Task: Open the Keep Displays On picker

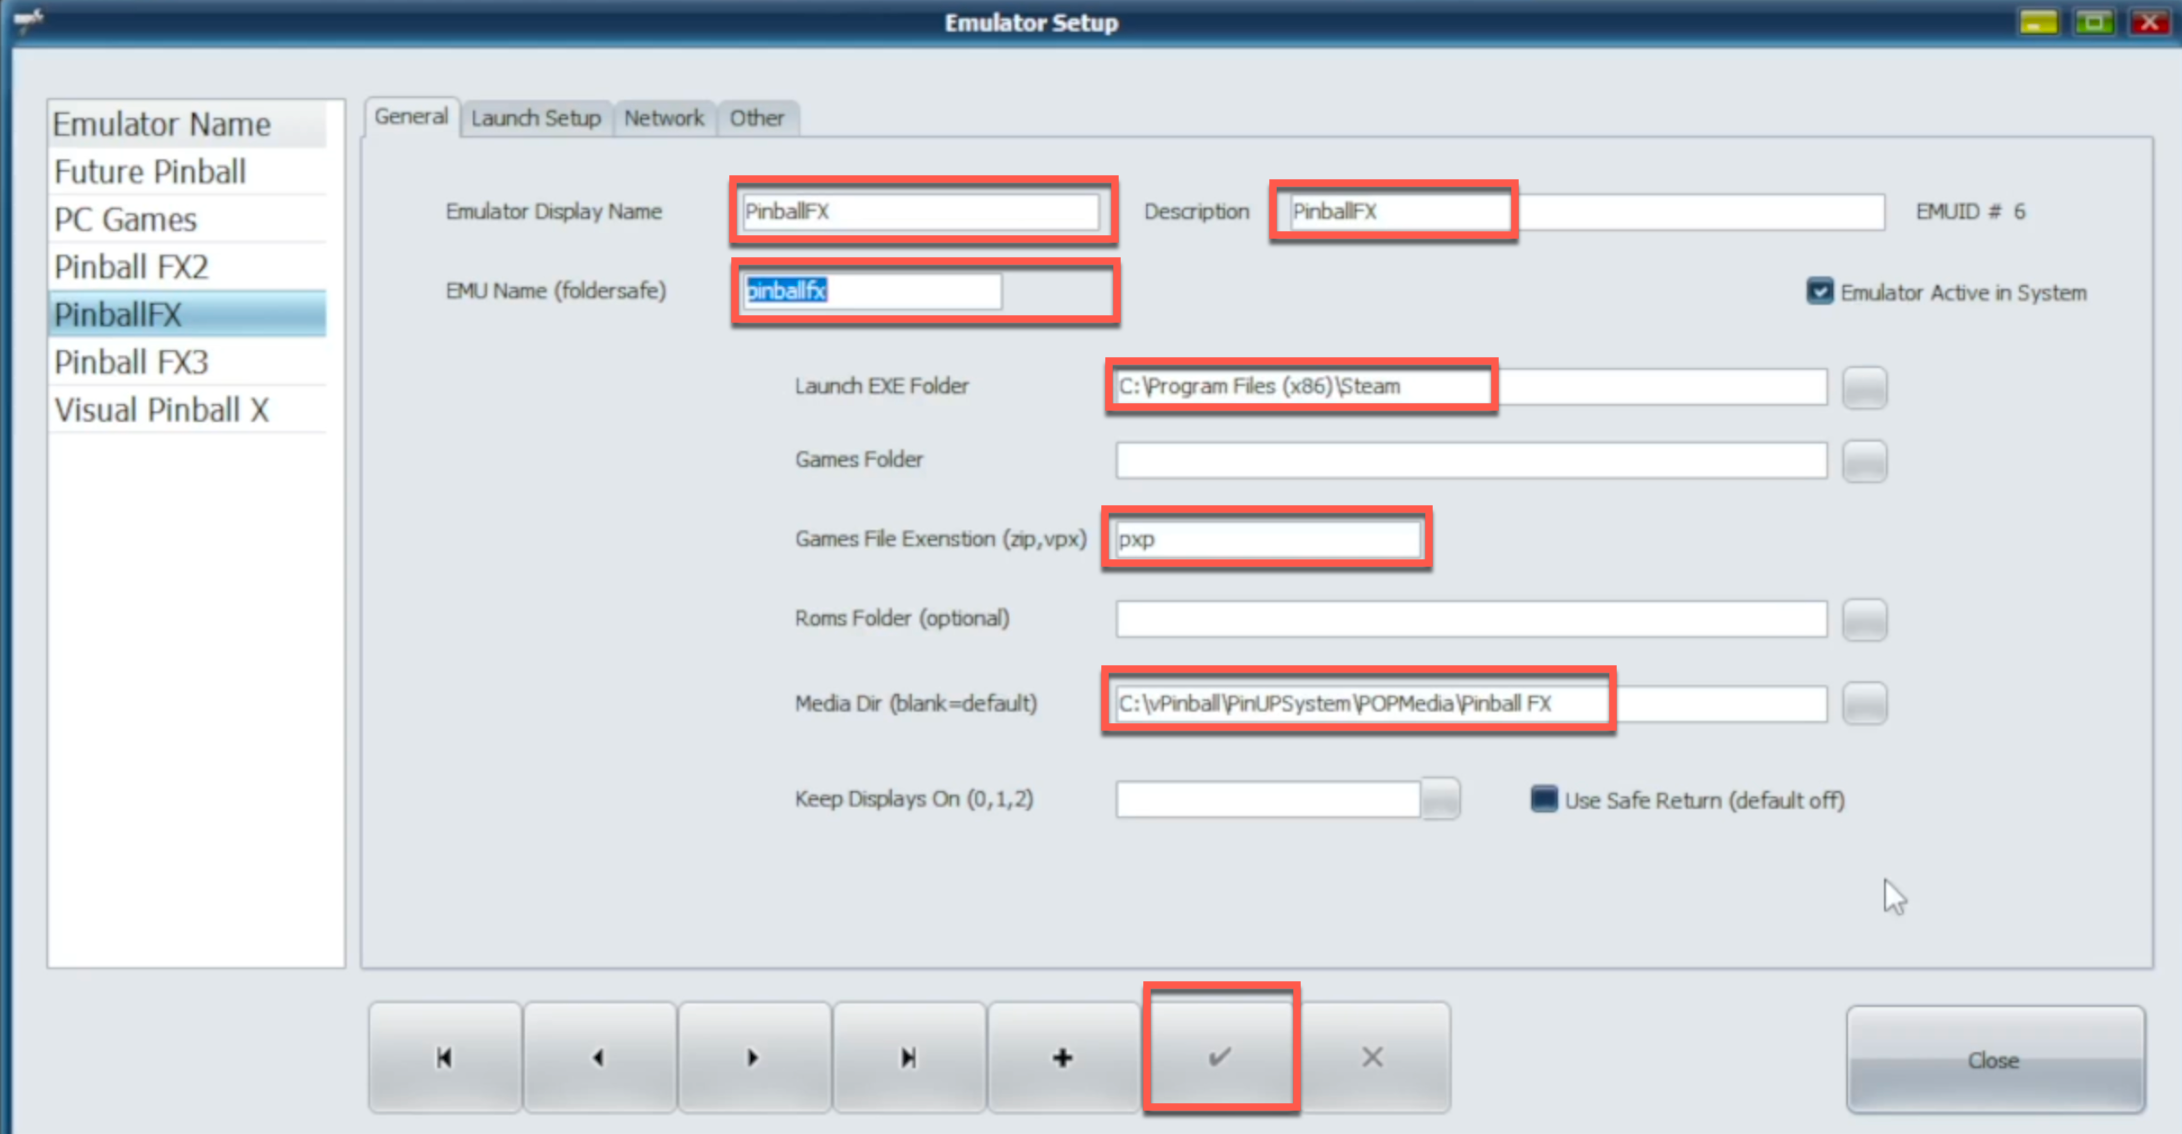Action: coord(1440,799)
